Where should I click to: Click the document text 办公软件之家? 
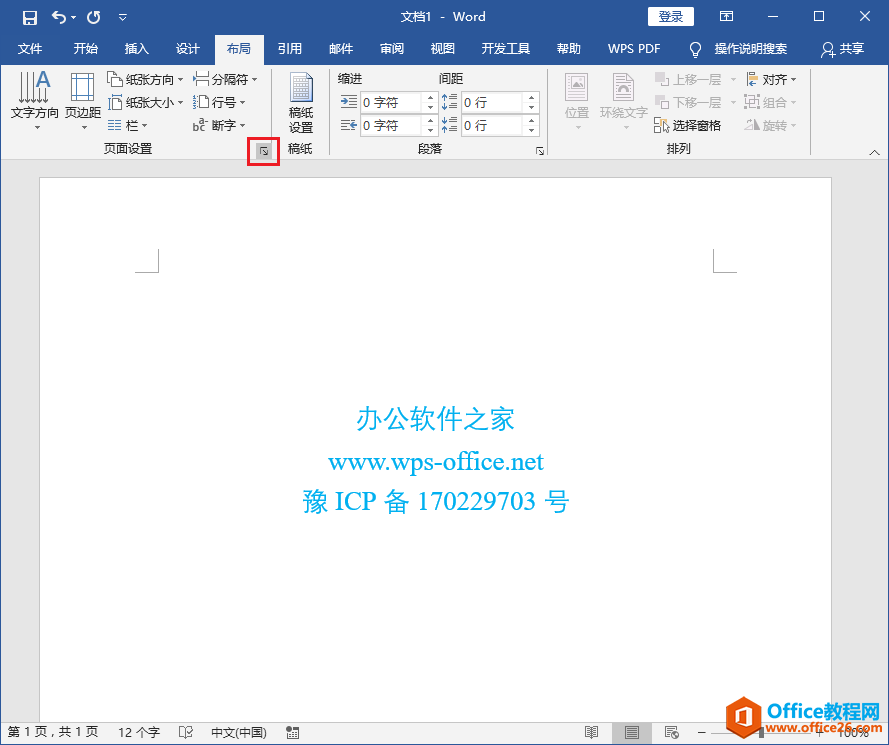click(435, 420)
